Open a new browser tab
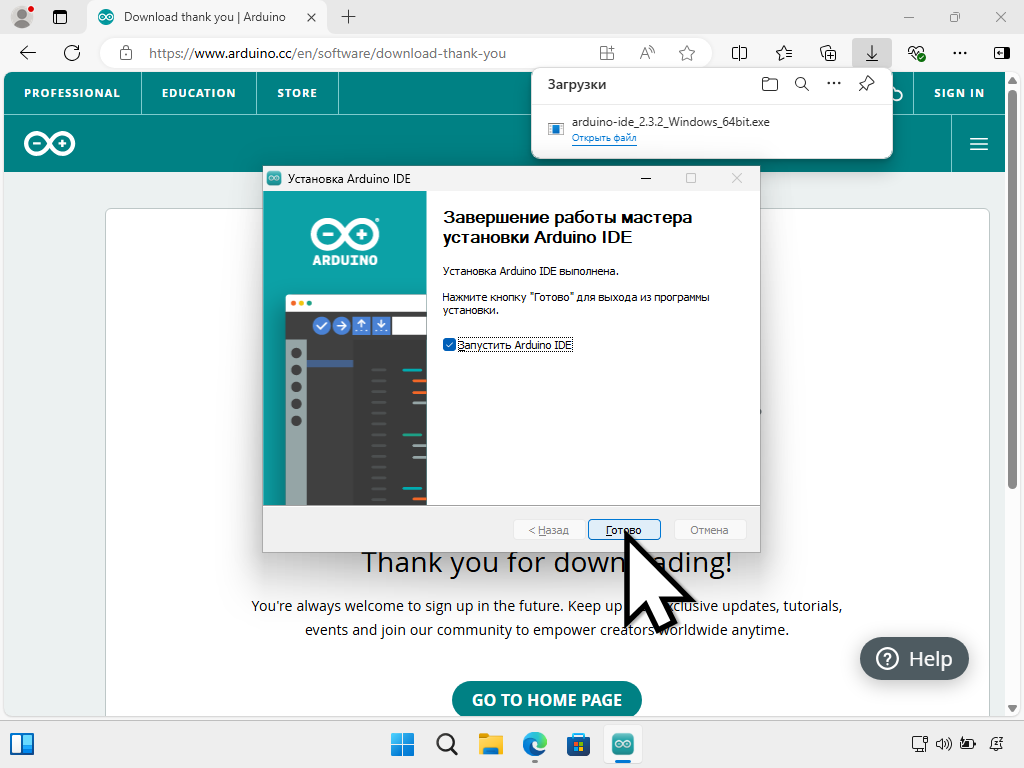This screenshot has height=768, width=1024. point(349,17)
